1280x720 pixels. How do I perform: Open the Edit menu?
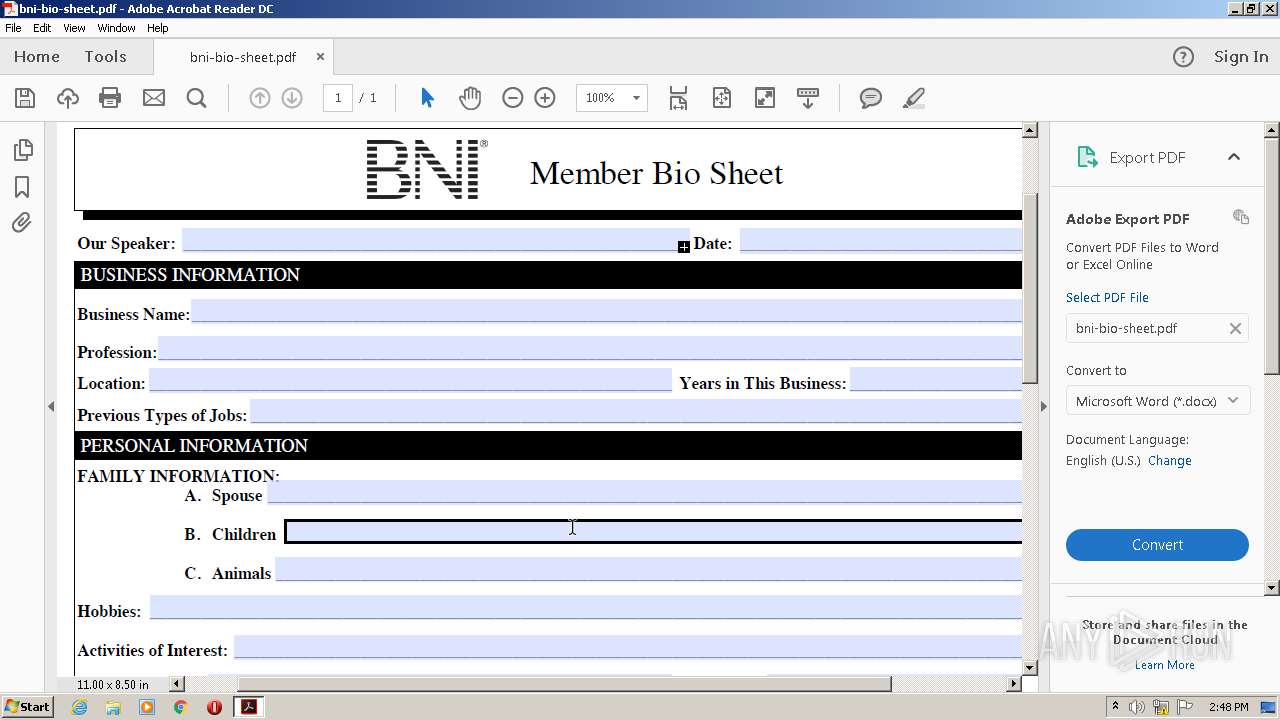[42, 28]
